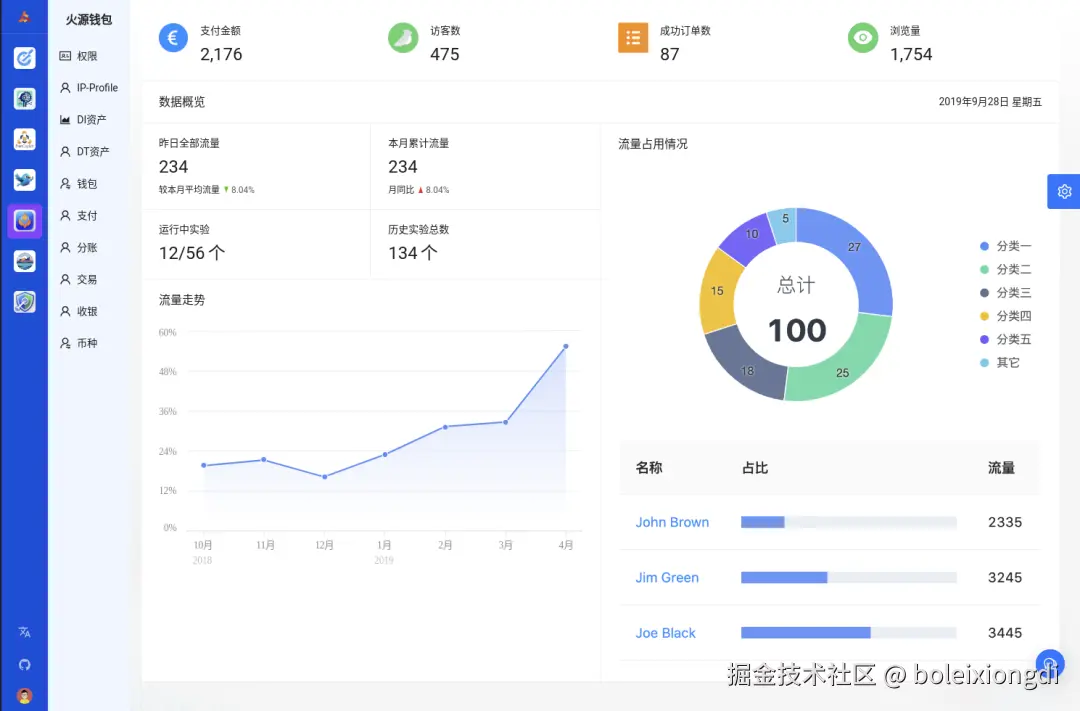Toggle 其它 in the donut chart legend
Image resolution: width=1080 pixels, height=711 pixels.
click(1000, 362)
